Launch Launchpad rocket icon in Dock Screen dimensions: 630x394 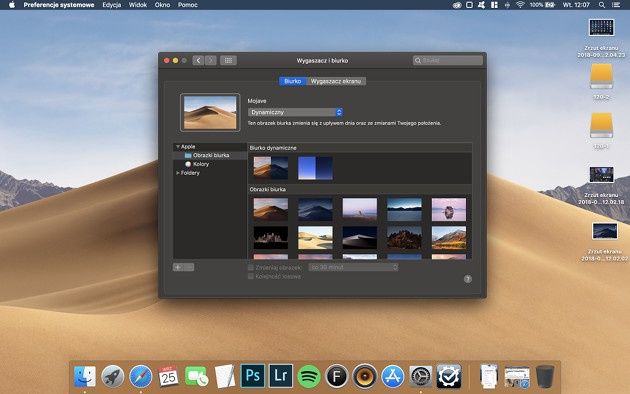112,376
